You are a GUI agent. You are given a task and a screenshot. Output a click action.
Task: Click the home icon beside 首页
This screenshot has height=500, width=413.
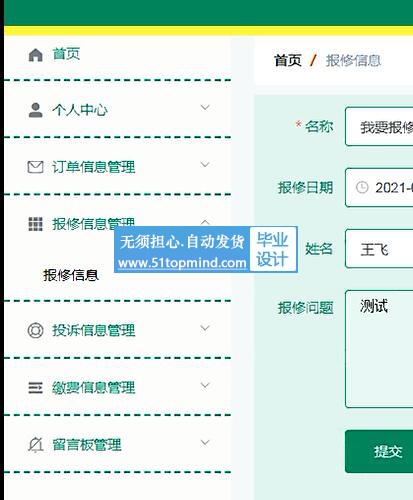pyautogui.click(x=35, y=55)
